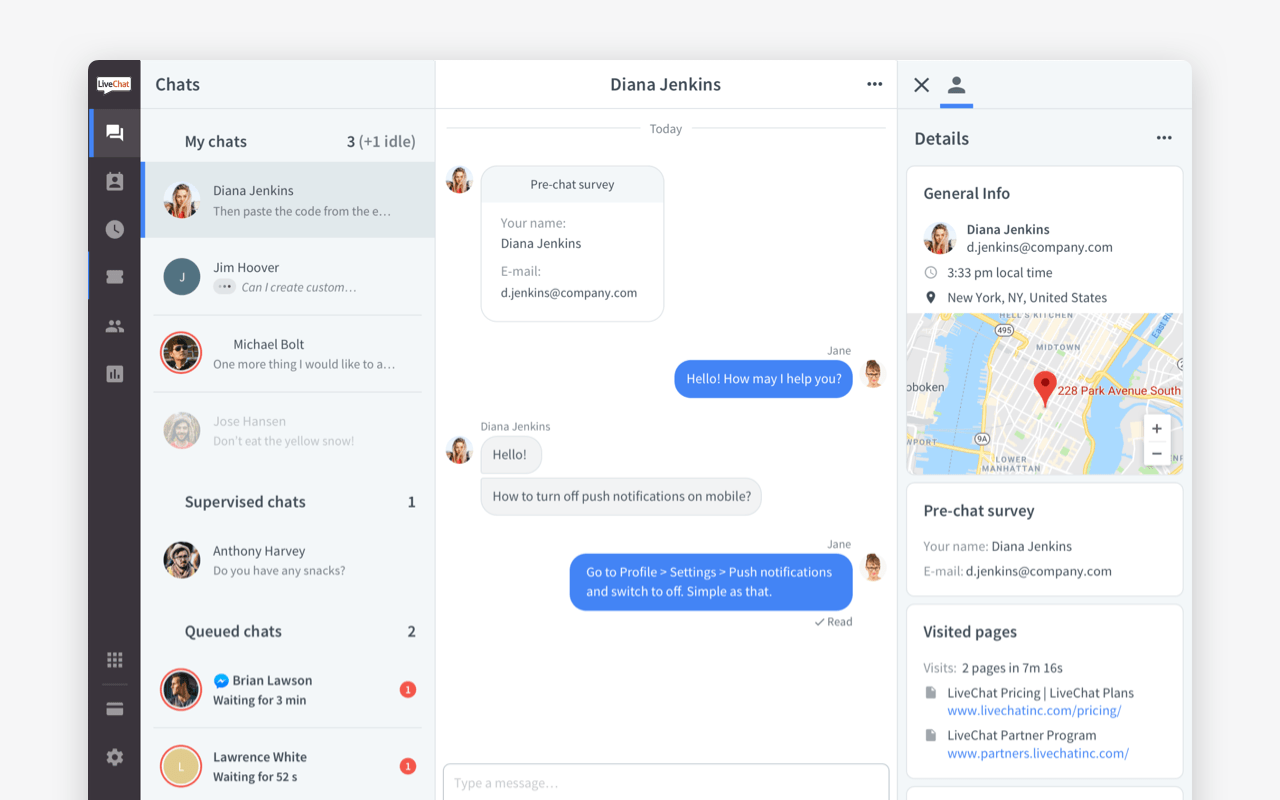Open Michael Bolt chat
Screen dimensions: 1280x800
click(288, 354)
